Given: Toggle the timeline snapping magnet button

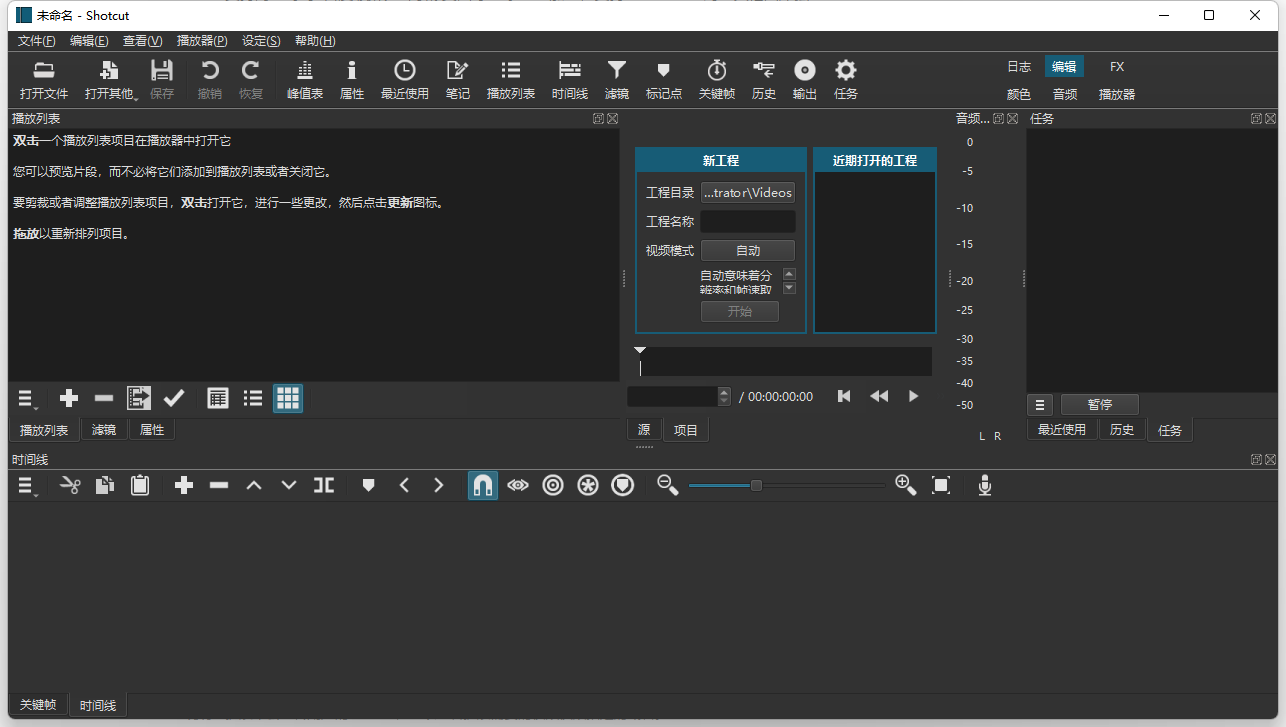Looking at the screenshot, I should point(483,485).
